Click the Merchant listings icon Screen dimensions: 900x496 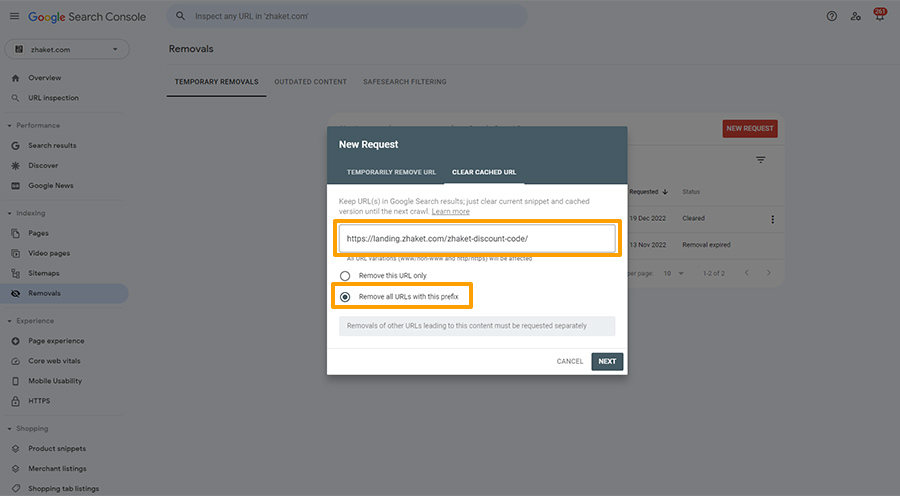[x=15, y=469]
